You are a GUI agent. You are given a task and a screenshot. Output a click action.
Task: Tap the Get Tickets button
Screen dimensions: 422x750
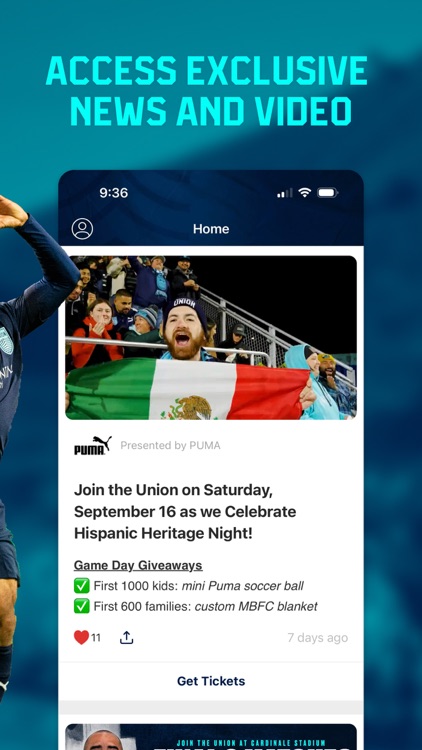tap(211, 681)
